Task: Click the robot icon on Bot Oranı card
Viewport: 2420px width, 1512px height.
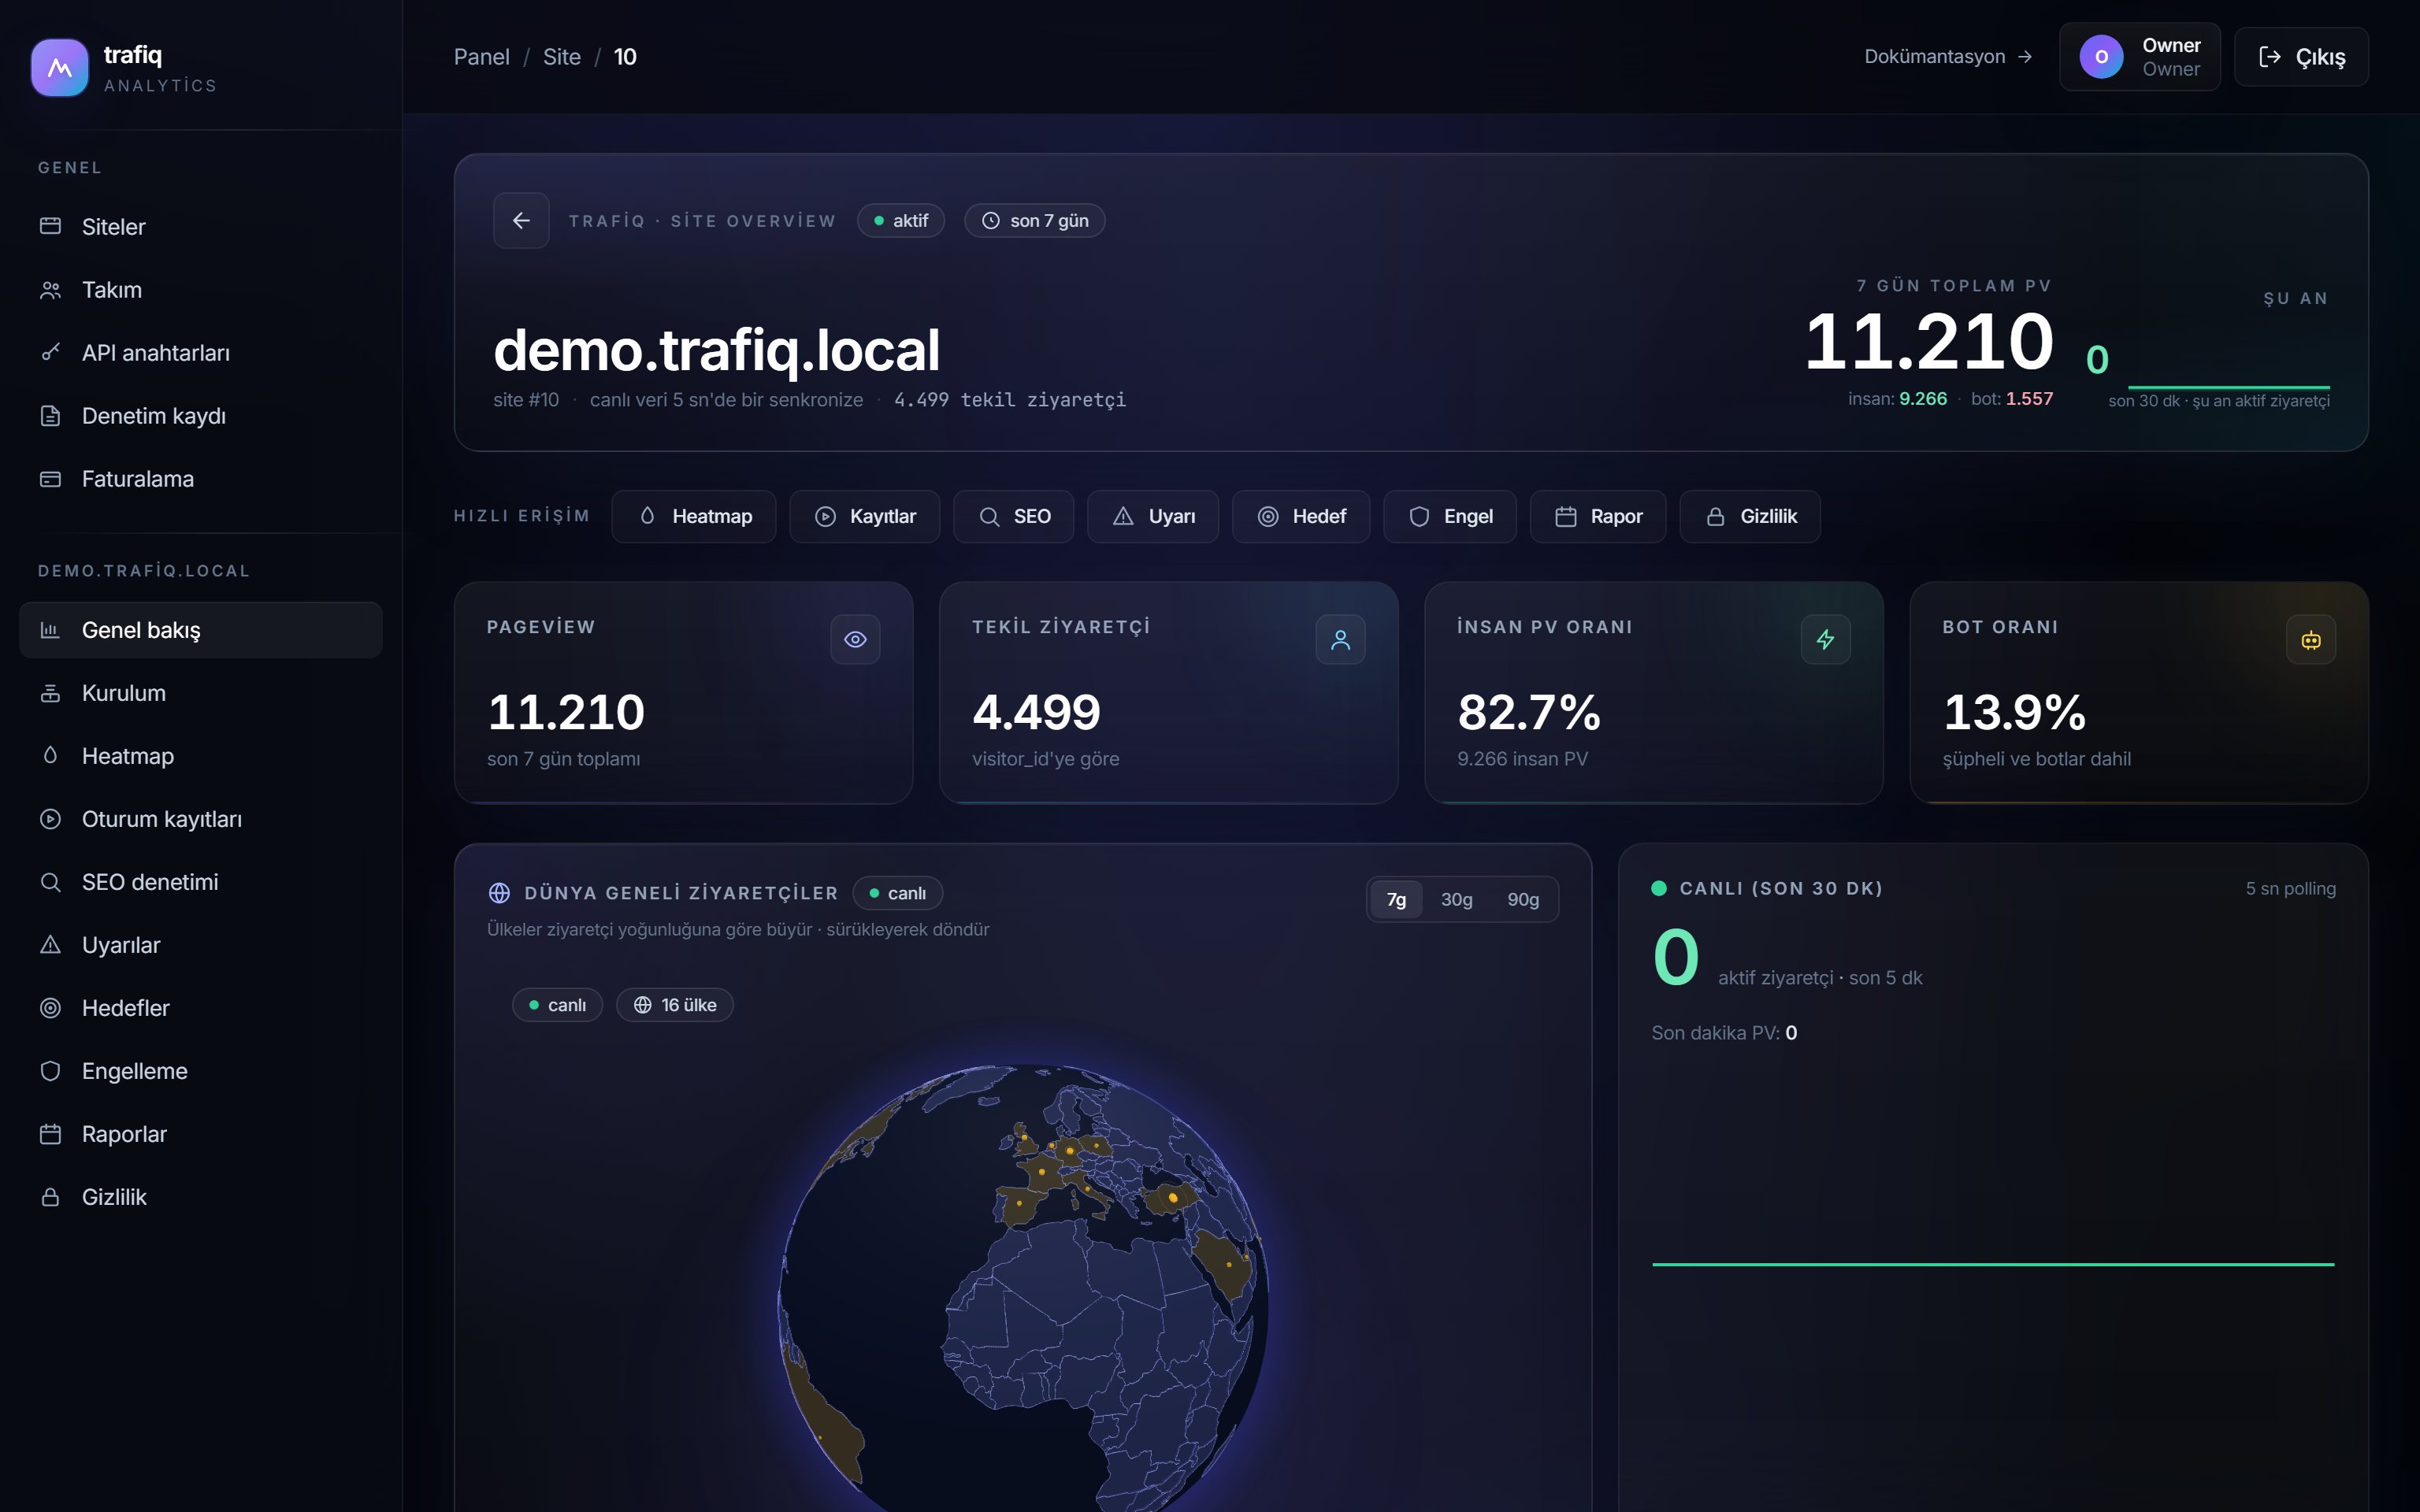Action: 2311,639
